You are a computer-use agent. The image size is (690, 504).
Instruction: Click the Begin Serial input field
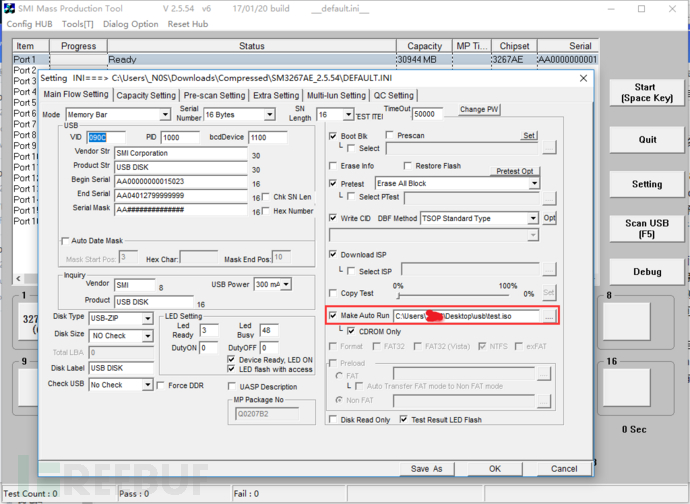181,181
